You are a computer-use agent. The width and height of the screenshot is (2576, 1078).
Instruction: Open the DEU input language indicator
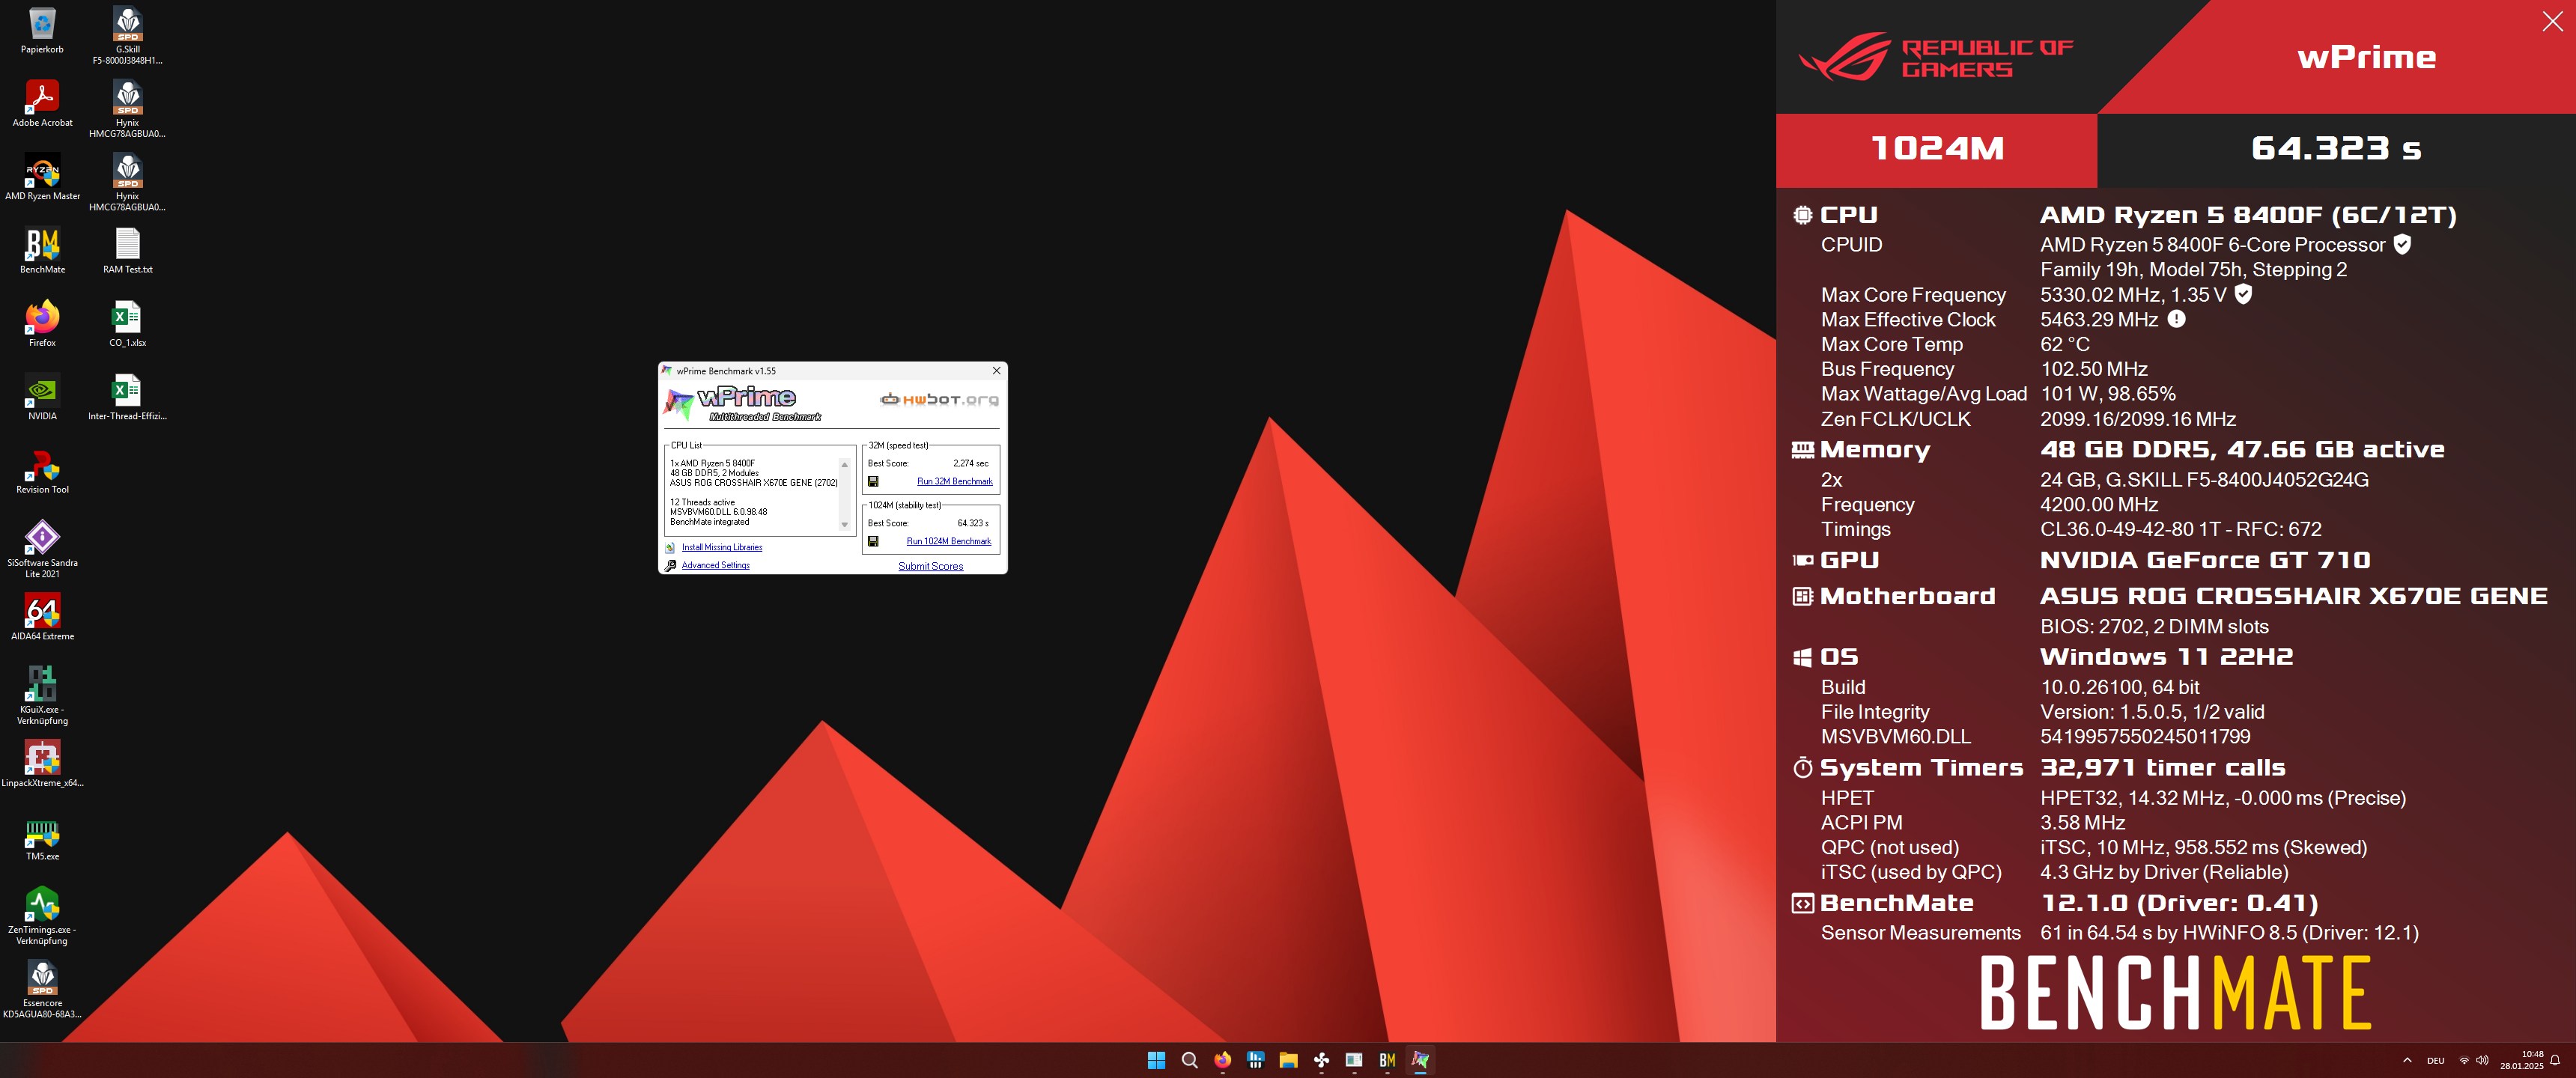tap(2436, 1060)
